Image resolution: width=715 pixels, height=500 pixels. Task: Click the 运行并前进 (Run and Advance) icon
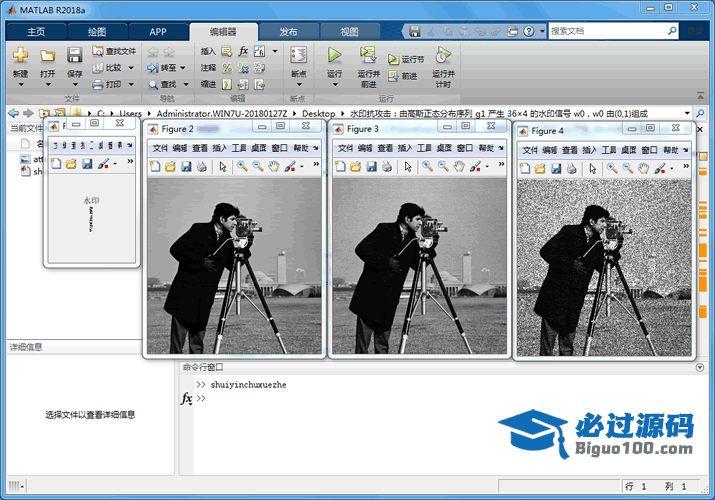(x=368, y=55)
